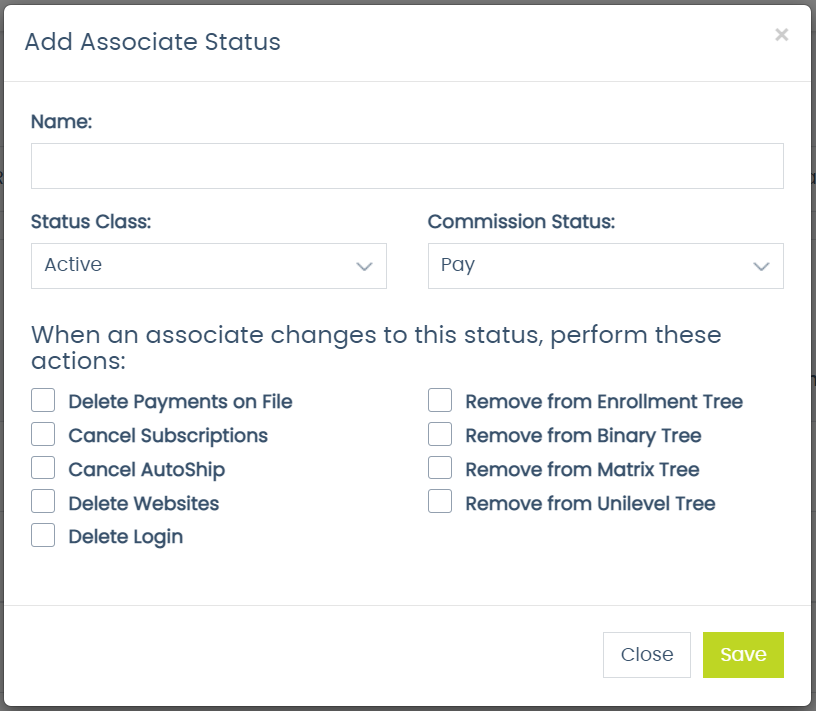816x711 pixels.
Task: Check Remove from Matrix Tree
Action: (x=440, y=468)
